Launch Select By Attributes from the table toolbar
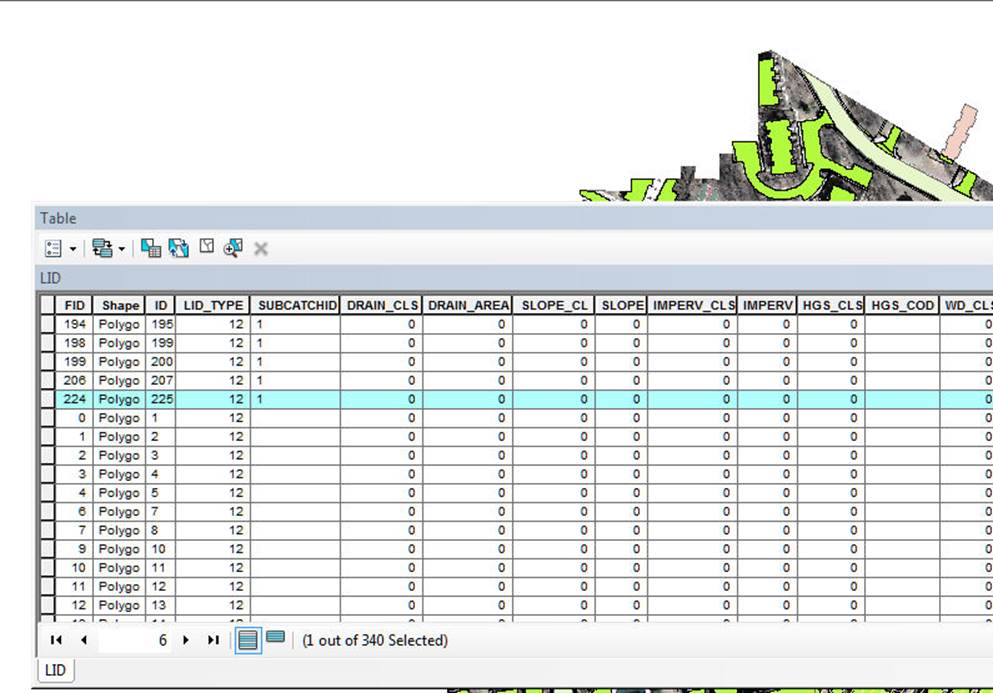The image size is (993, 693). click(x=152, y=248)
